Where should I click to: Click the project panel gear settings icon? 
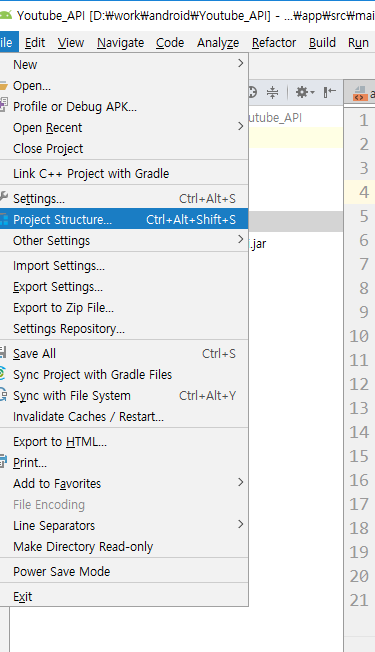[x=304, y=92]
